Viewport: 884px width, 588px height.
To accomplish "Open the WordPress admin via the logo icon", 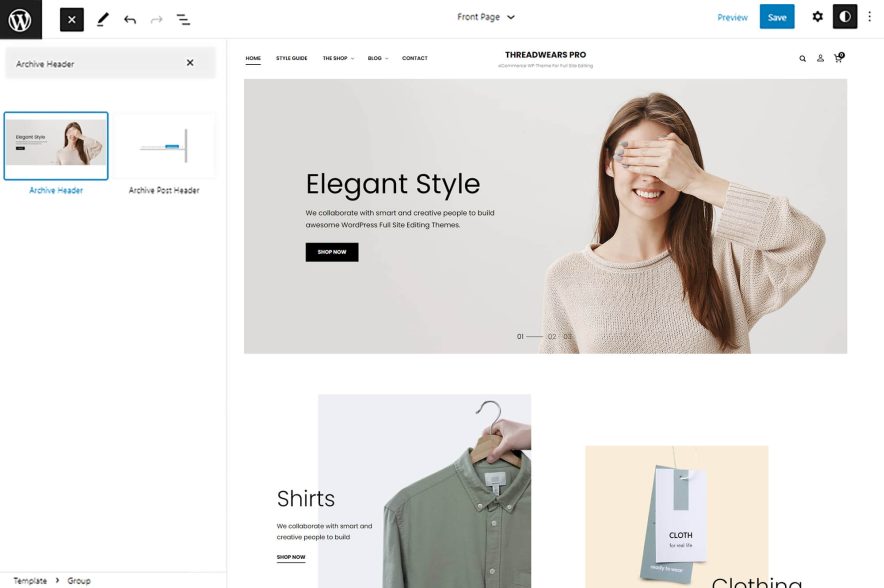I will pyautogui.click(x=18, y=18).
